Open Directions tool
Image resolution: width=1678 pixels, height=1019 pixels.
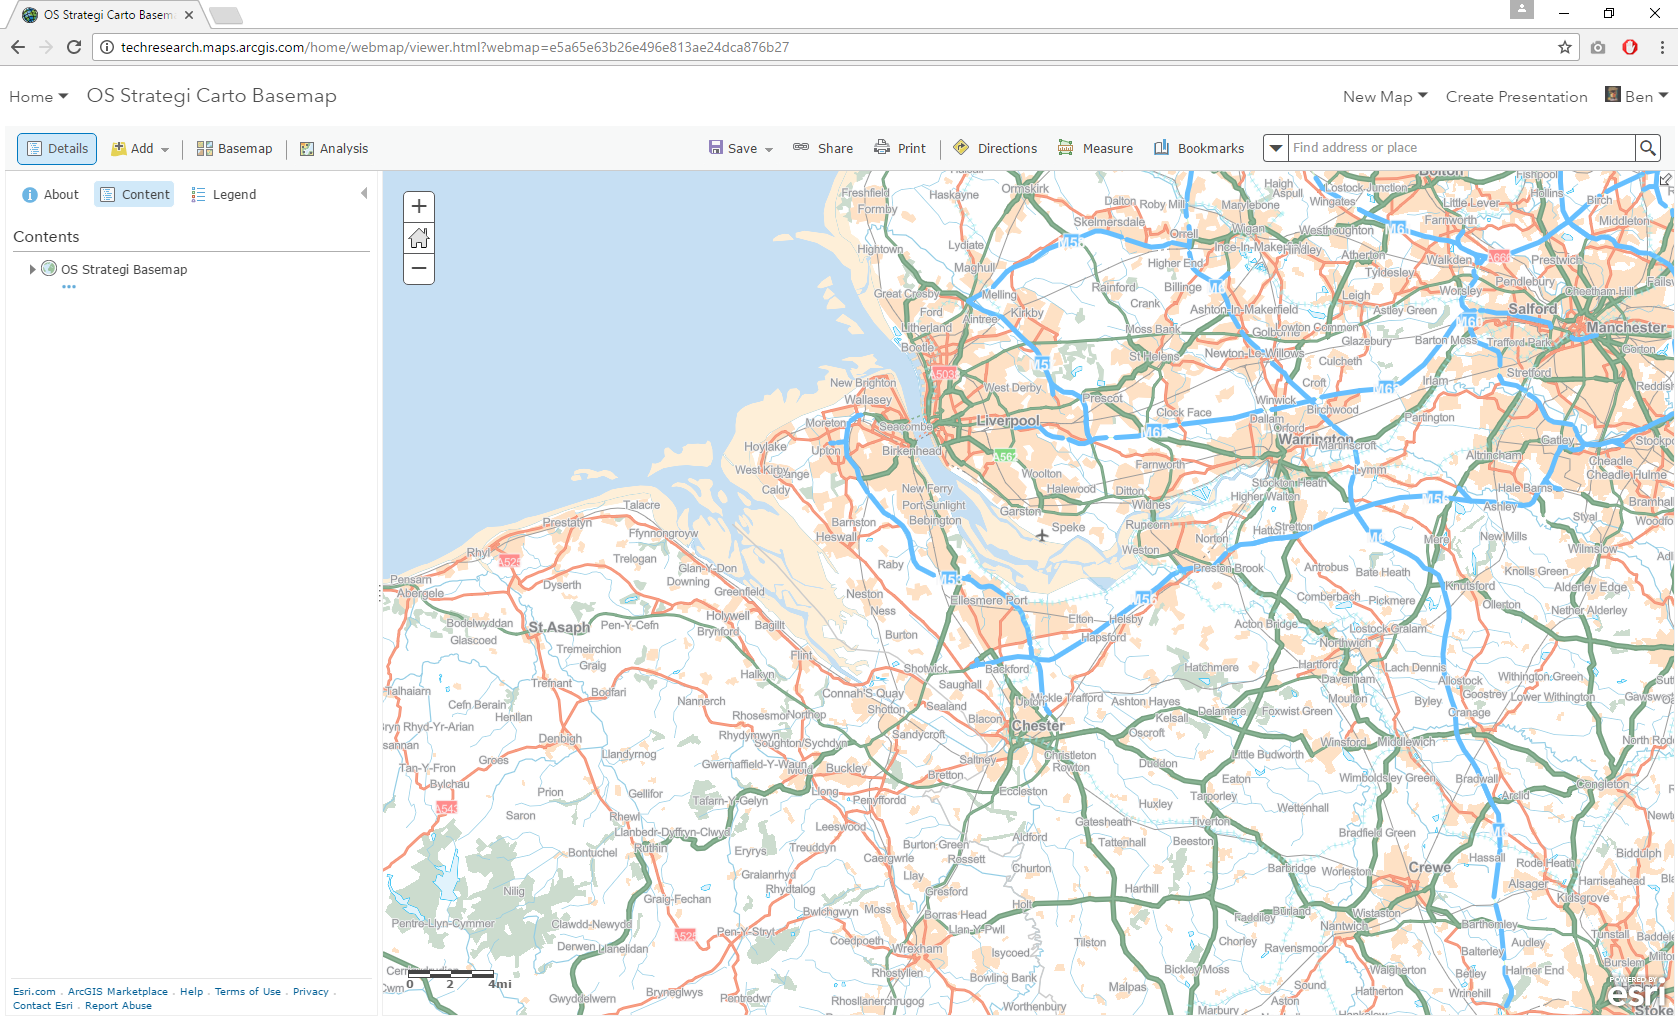pyautogui.click(x=995, y=148)
